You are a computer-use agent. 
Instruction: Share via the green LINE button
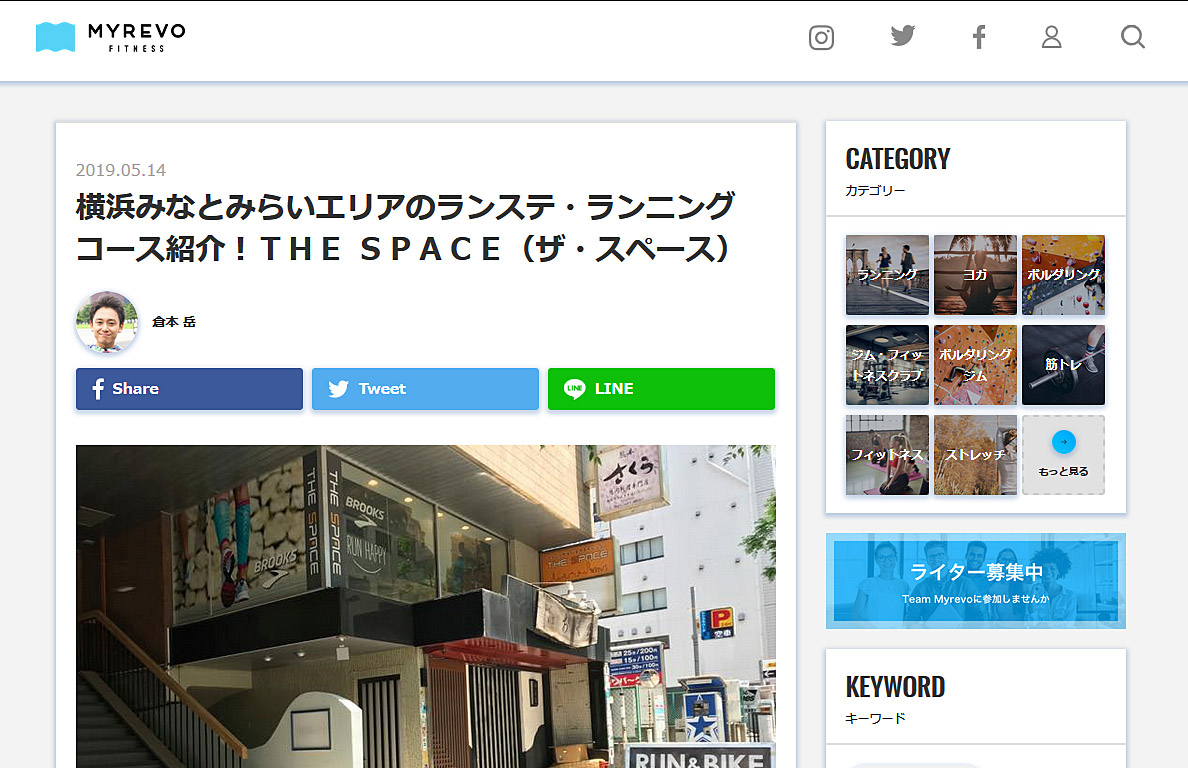[661, 389]
